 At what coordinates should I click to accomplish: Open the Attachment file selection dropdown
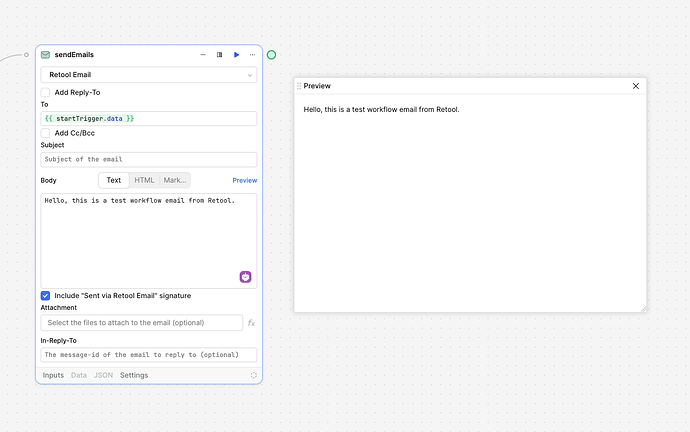tap(141, 323)
